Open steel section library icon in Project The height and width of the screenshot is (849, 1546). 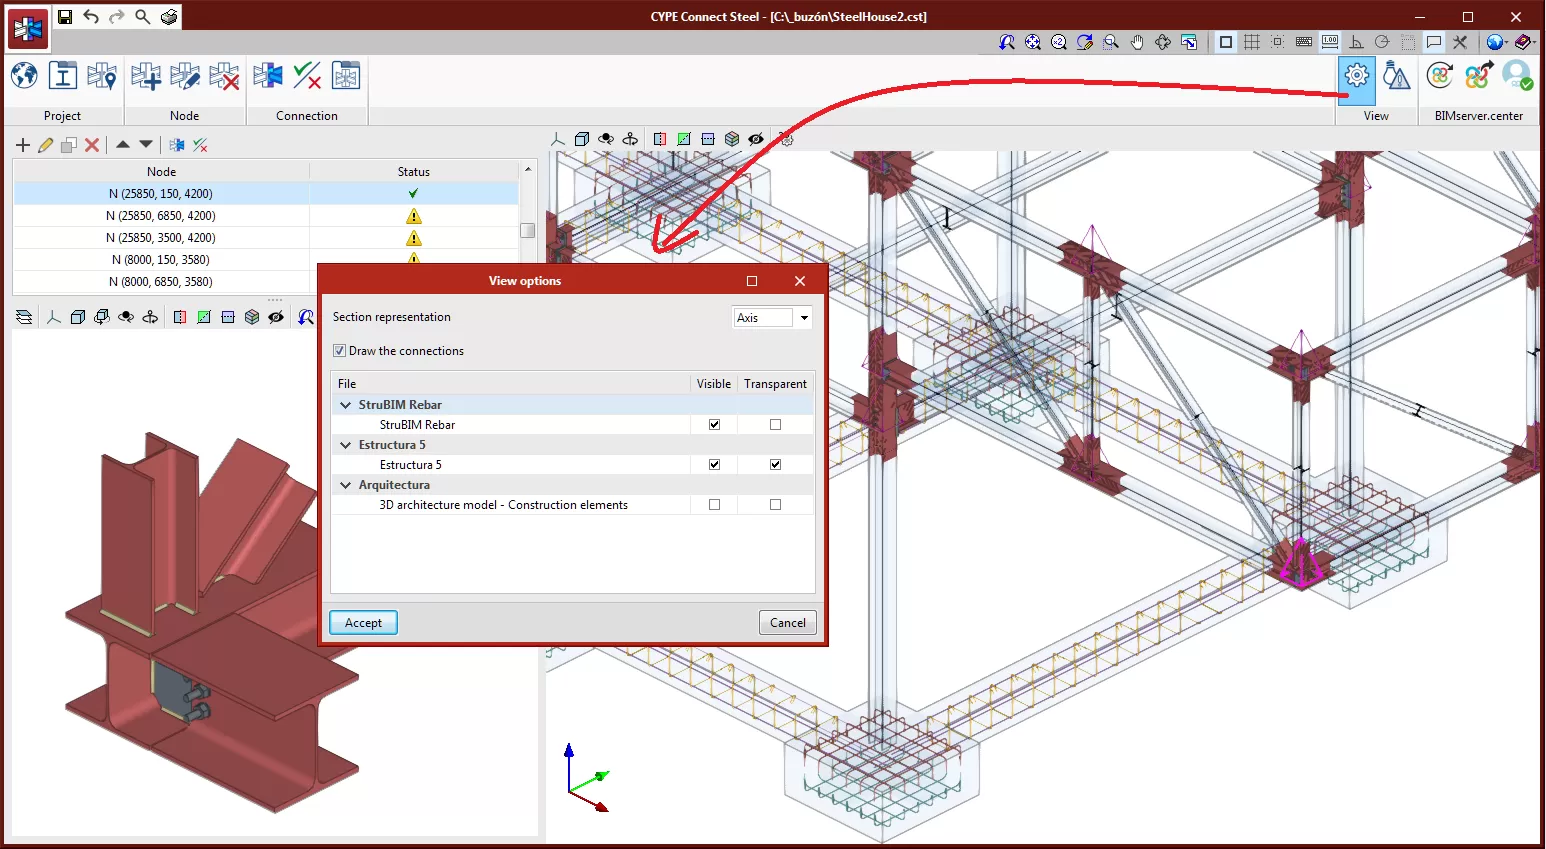(63, 76)
